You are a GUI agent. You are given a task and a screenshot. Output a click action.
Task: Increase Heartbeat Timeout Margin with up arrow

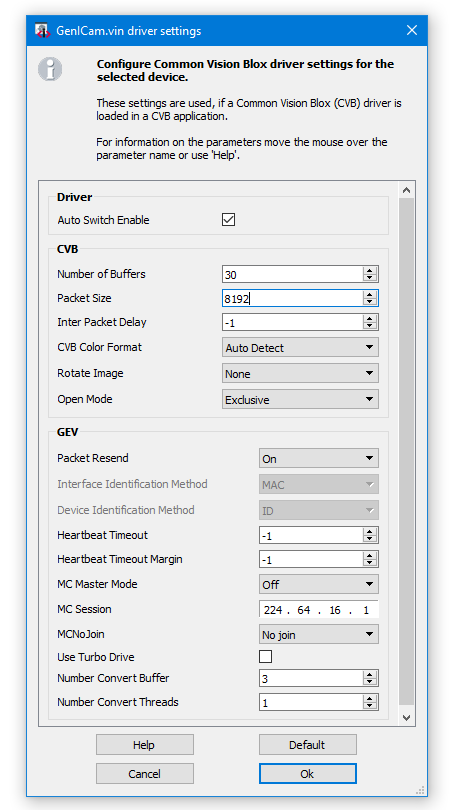(369, 556)
